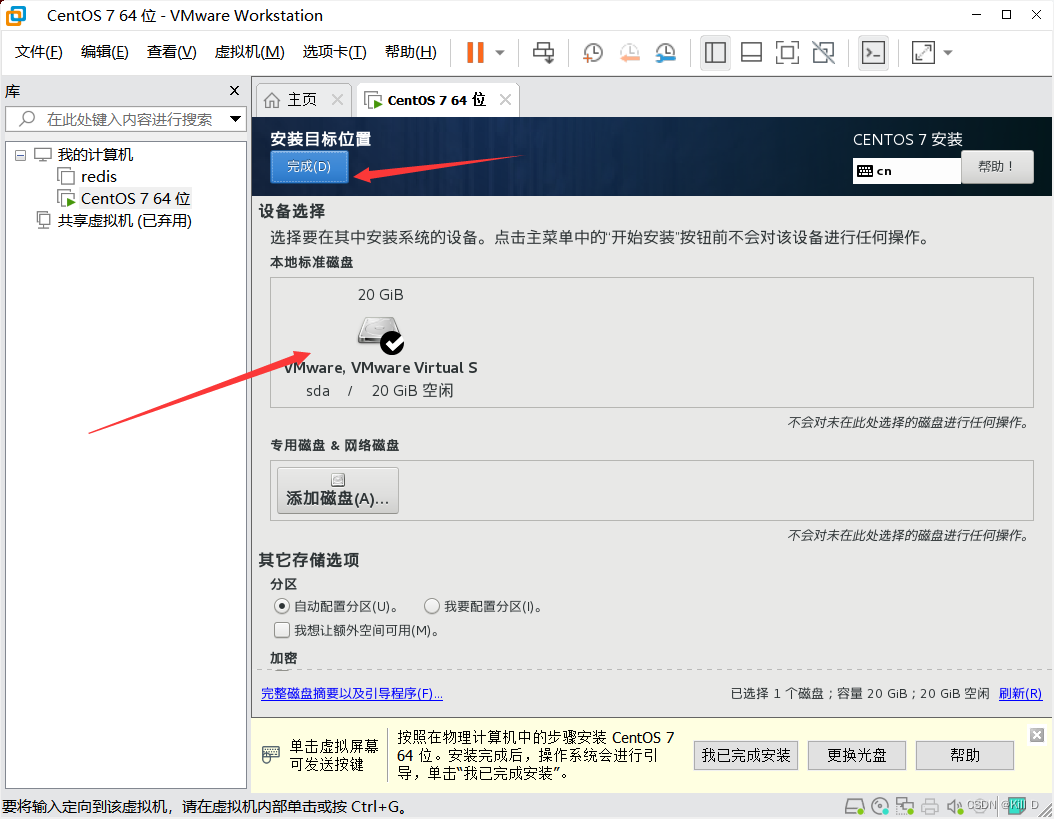Screen dimensions: 1054x819
Task: Toggle the library sidebar panel
Action: point(715,52)
